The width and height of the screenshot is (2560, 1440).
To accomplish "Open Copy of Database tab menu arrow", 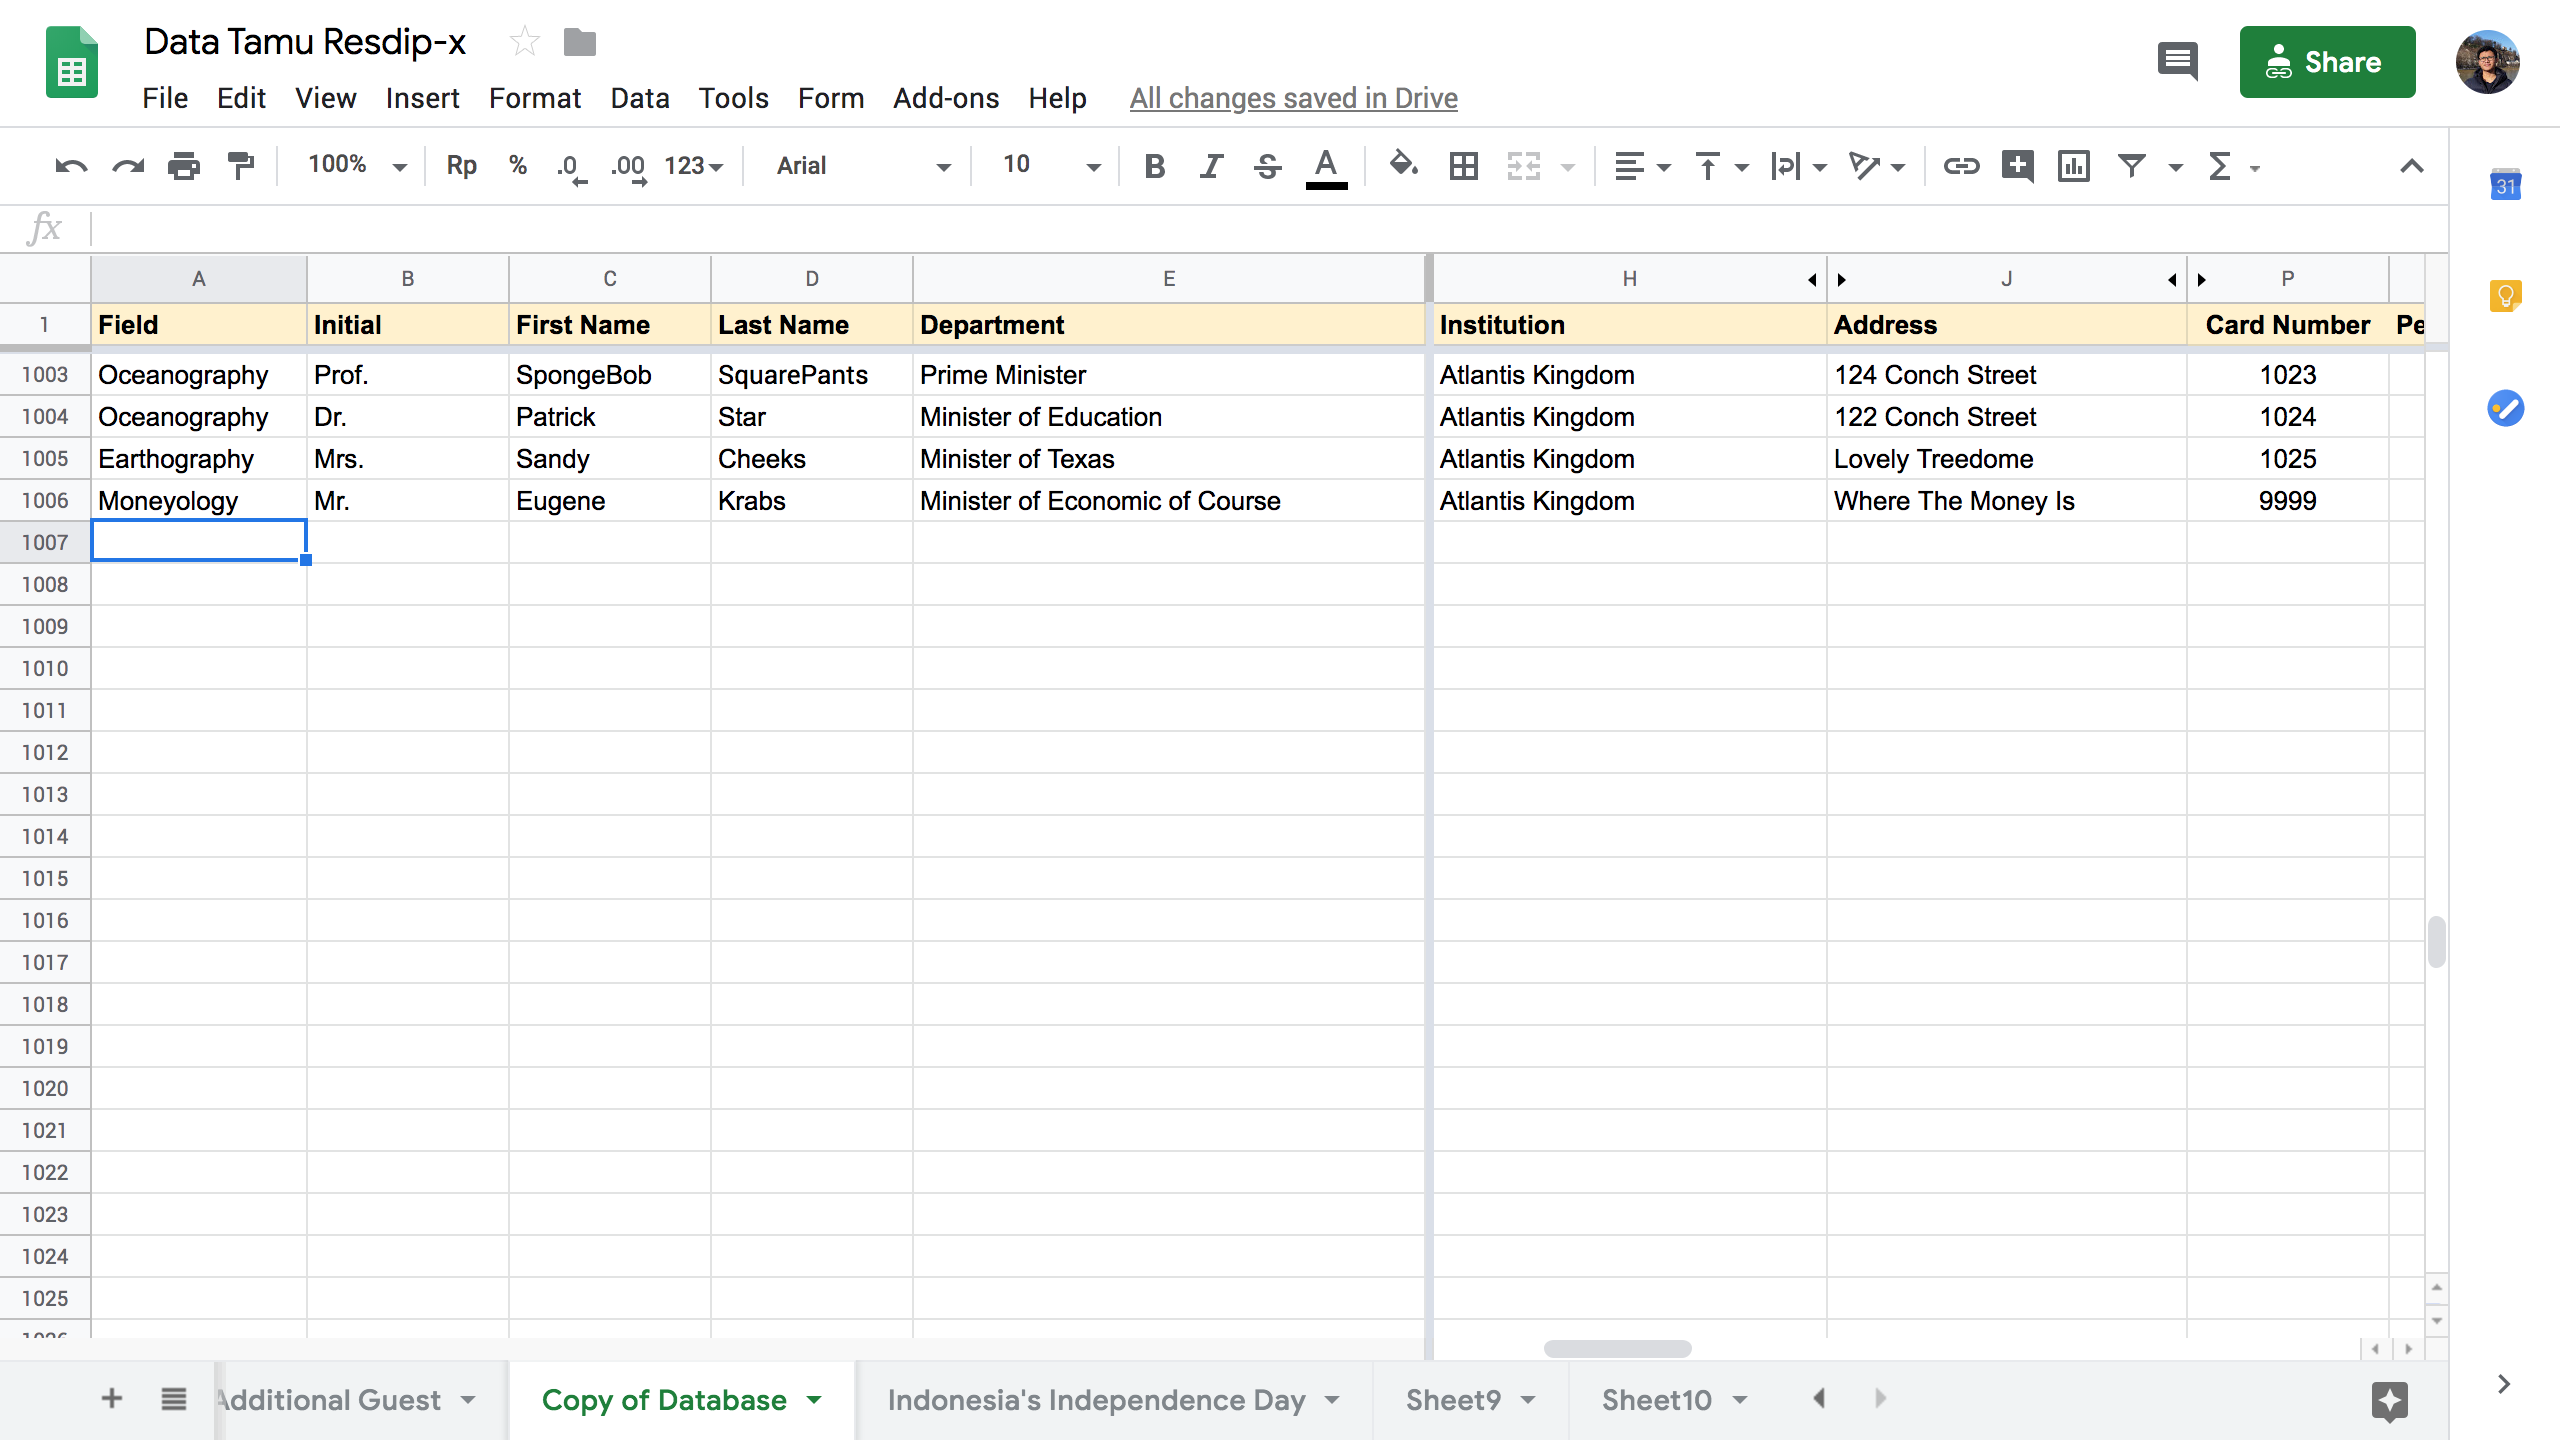I will 815,1400.
